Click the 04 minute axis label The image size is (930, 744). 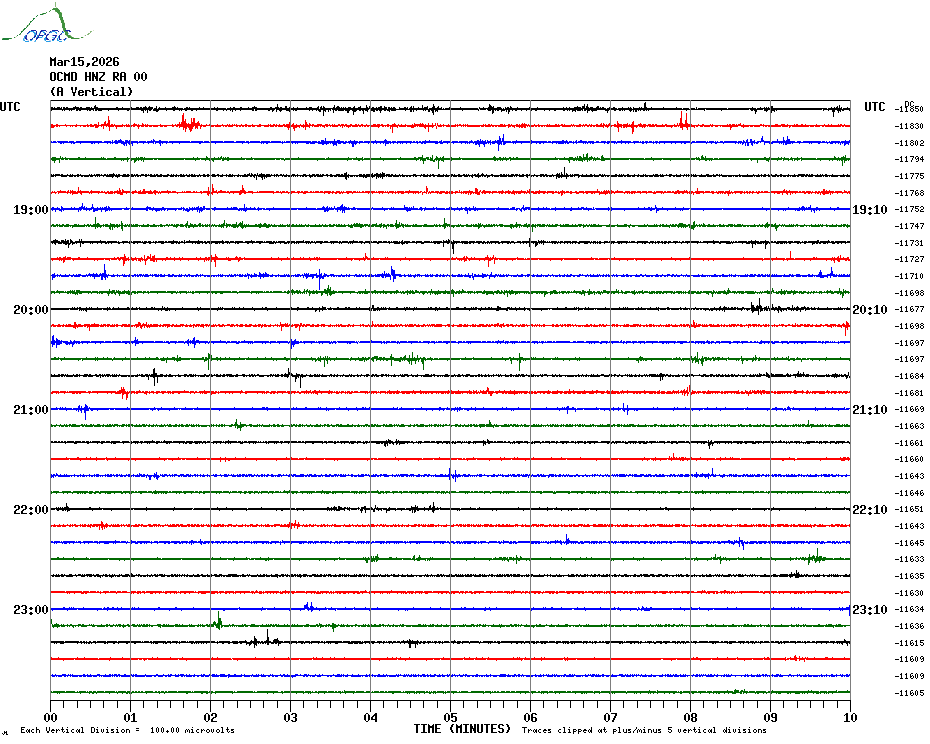(371, 717)
